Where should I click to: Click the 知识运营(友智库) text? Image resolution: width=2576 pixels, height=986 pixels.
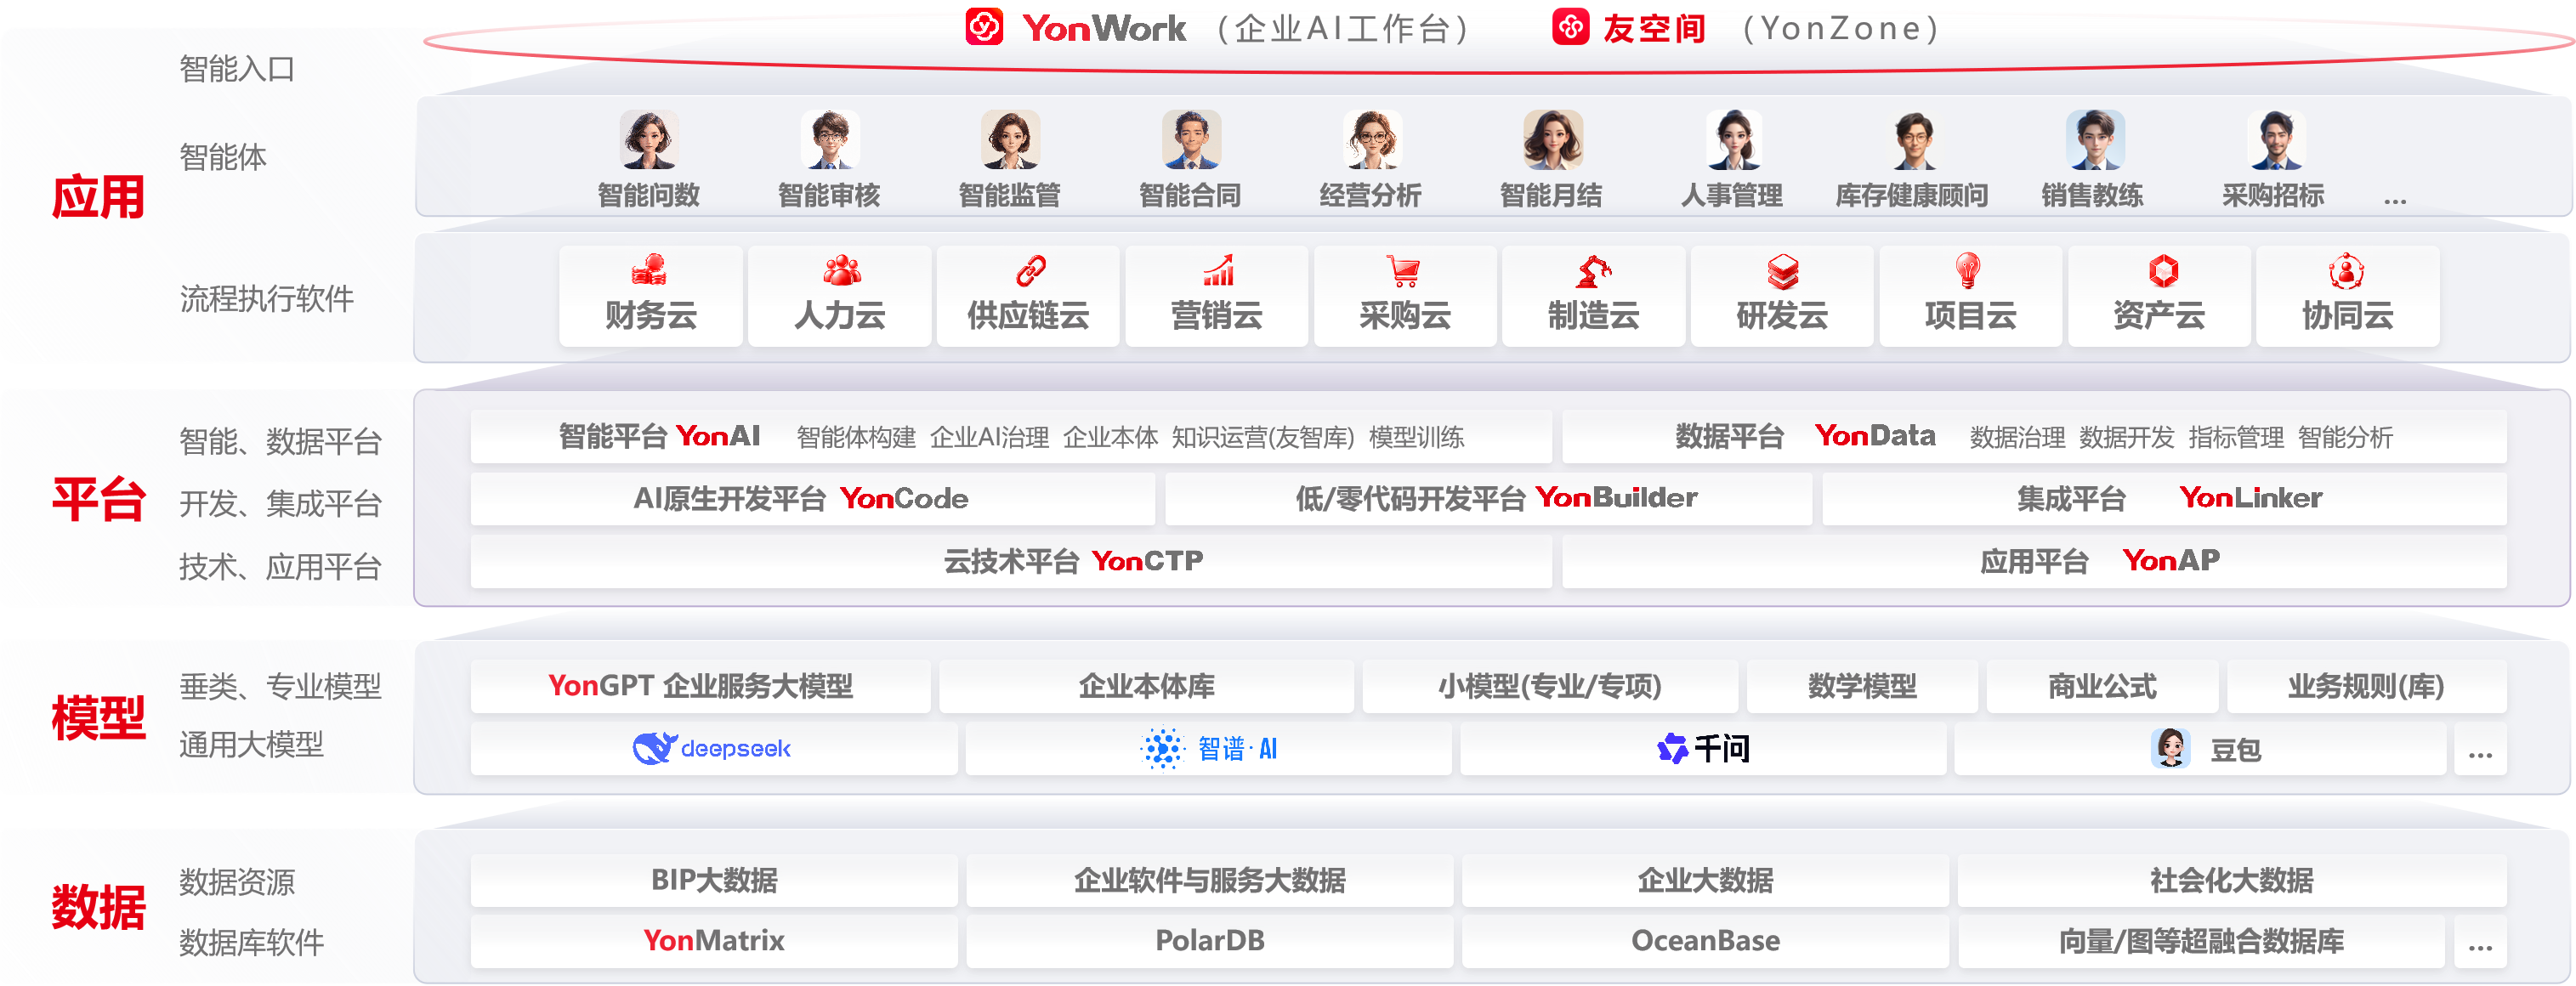pyautogui.click(x=1263, y=437)
